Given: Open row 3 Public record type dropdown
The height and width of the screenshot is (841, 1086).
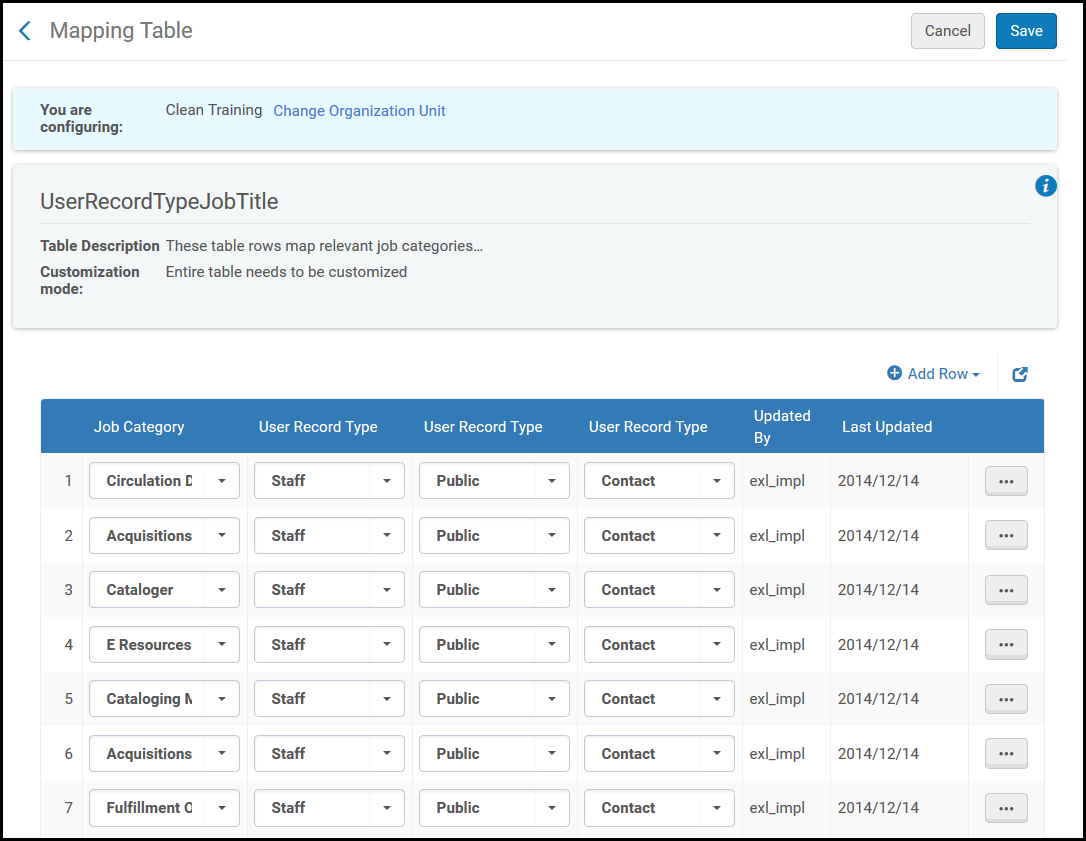Looking at the screenshot, I should coord(494,590).
